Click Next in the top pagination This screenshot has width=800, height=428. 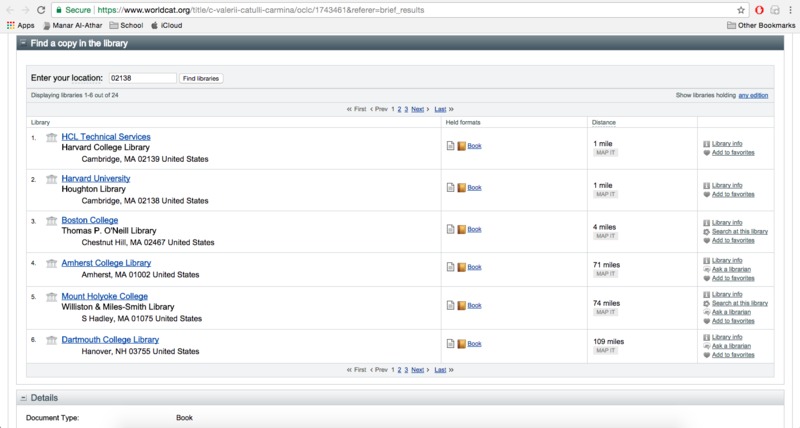point(417,109)
